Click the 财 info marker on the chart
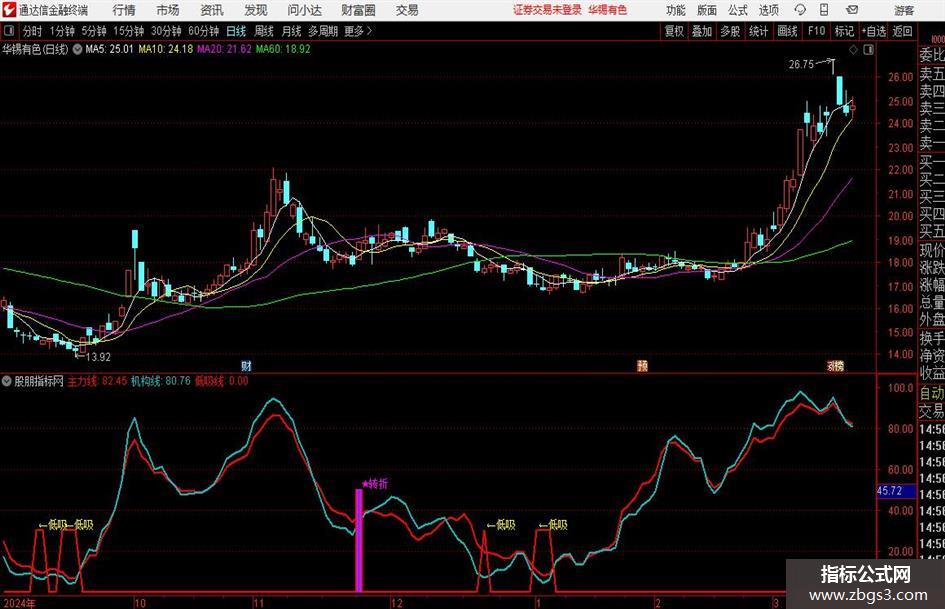 click(246, 365)
